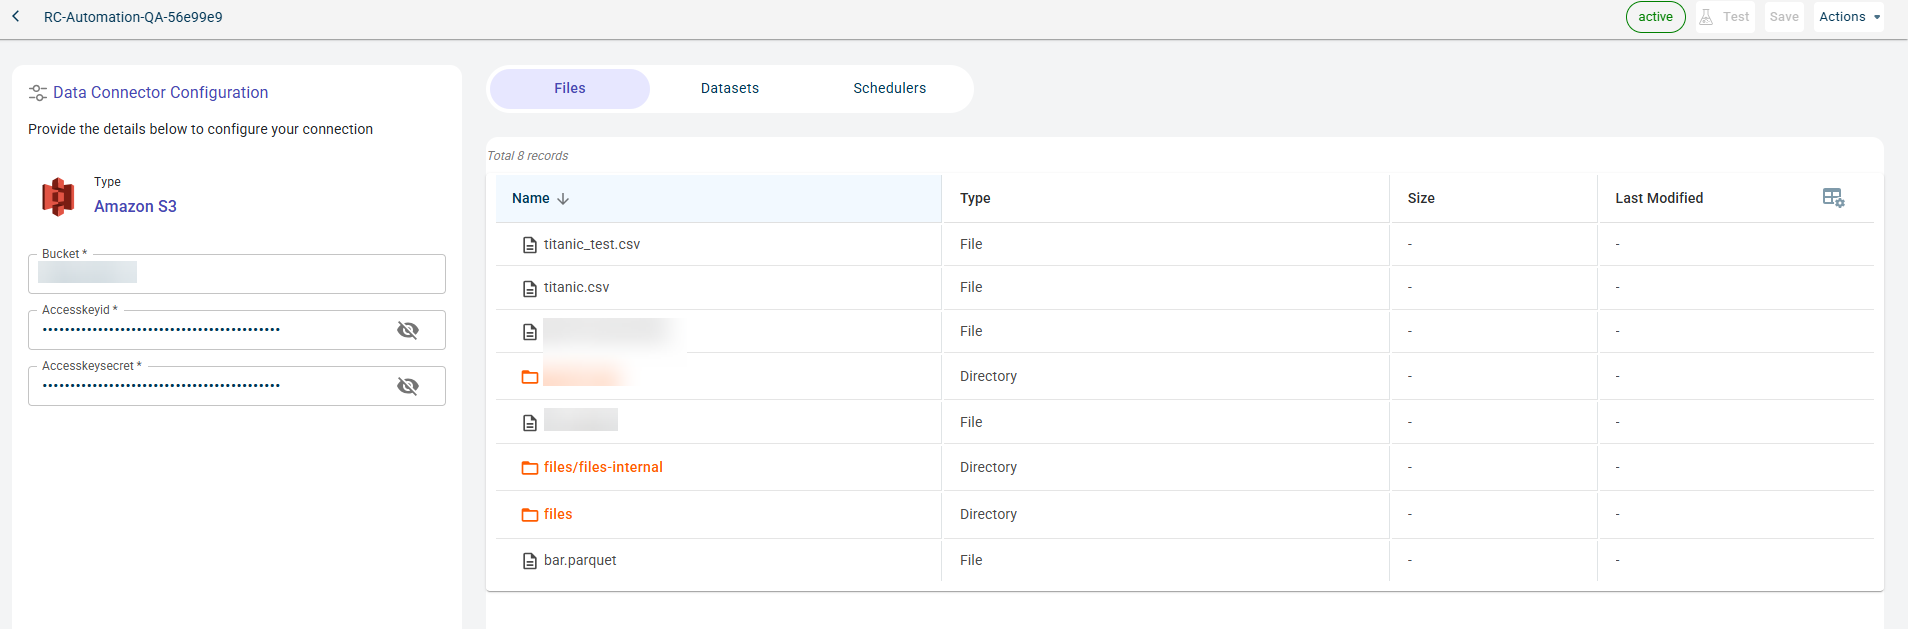1908x629 pixels.
Task: Click the back arrow beside connector name
Action: pyautogui.click(x=16, y=16)
